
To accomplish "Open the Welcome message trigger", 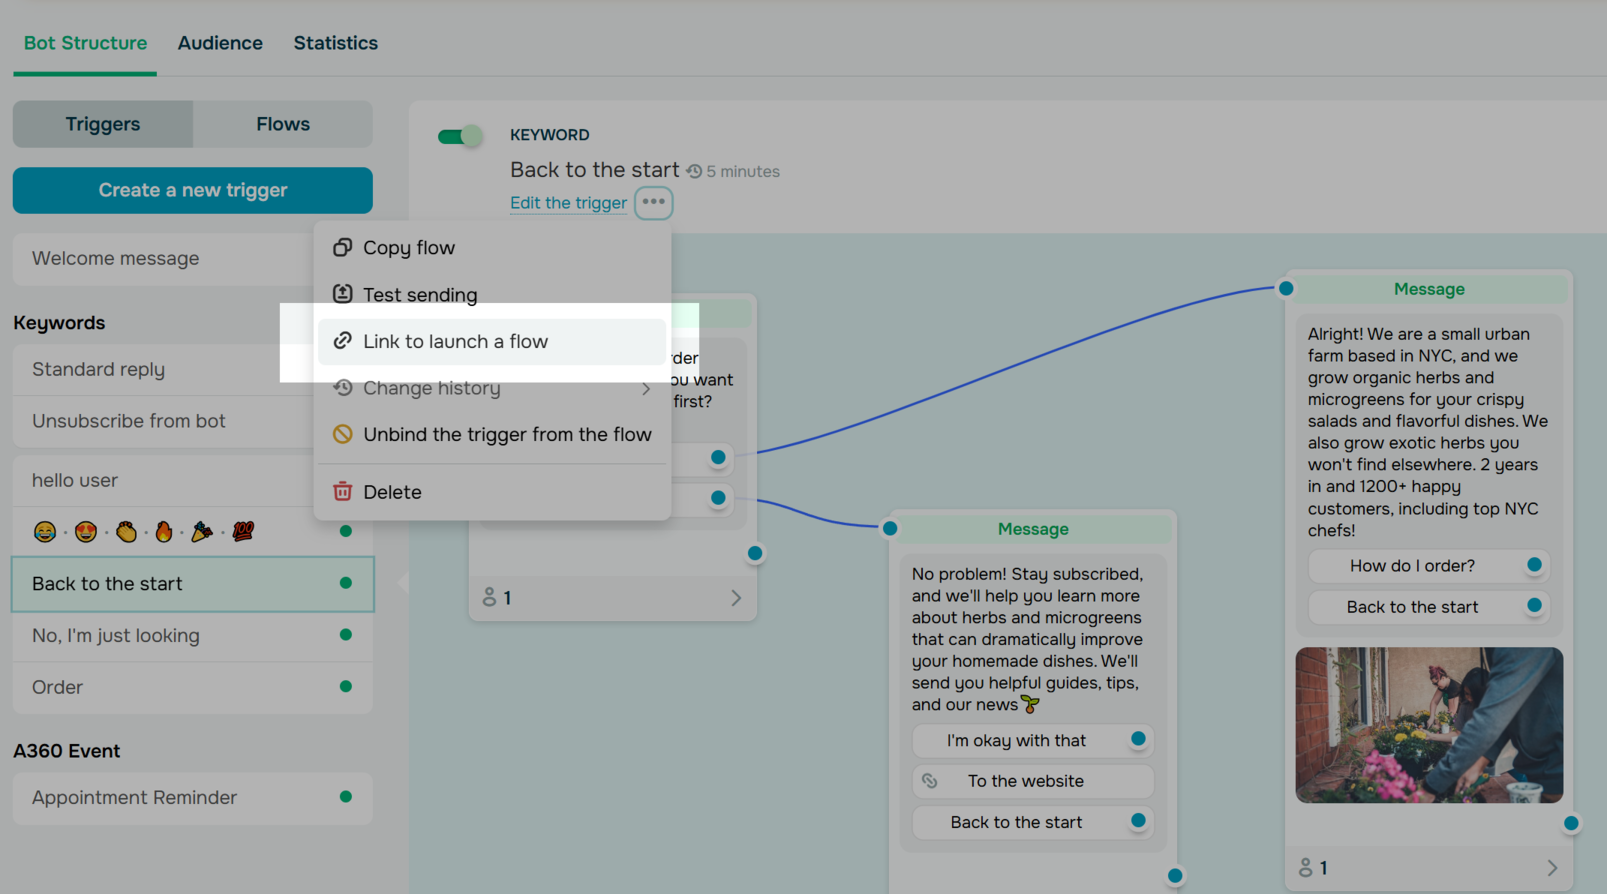I will coord(163,258).
